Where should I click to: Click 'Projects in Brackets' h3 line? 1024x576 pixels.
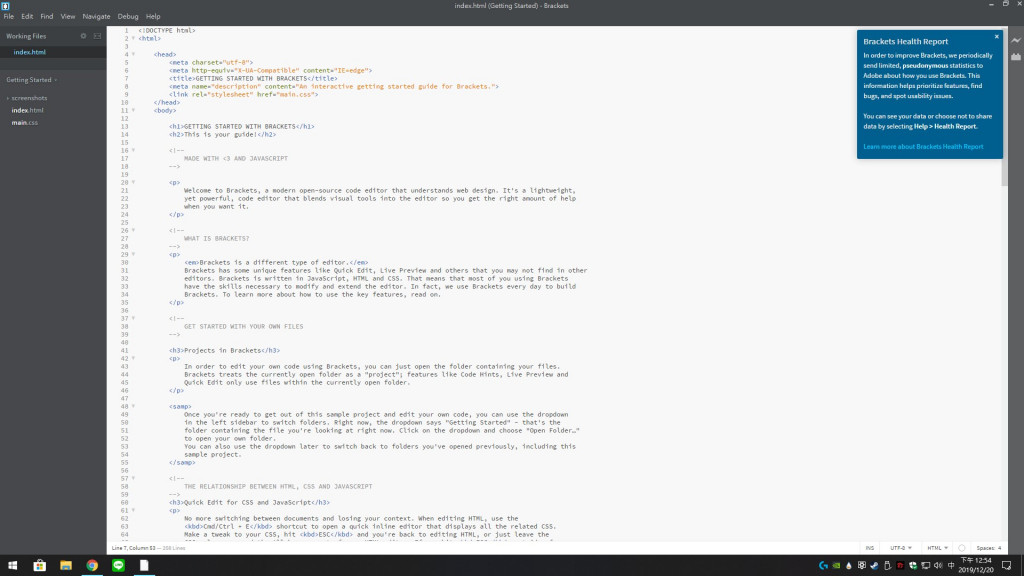(x=225, y=351)
